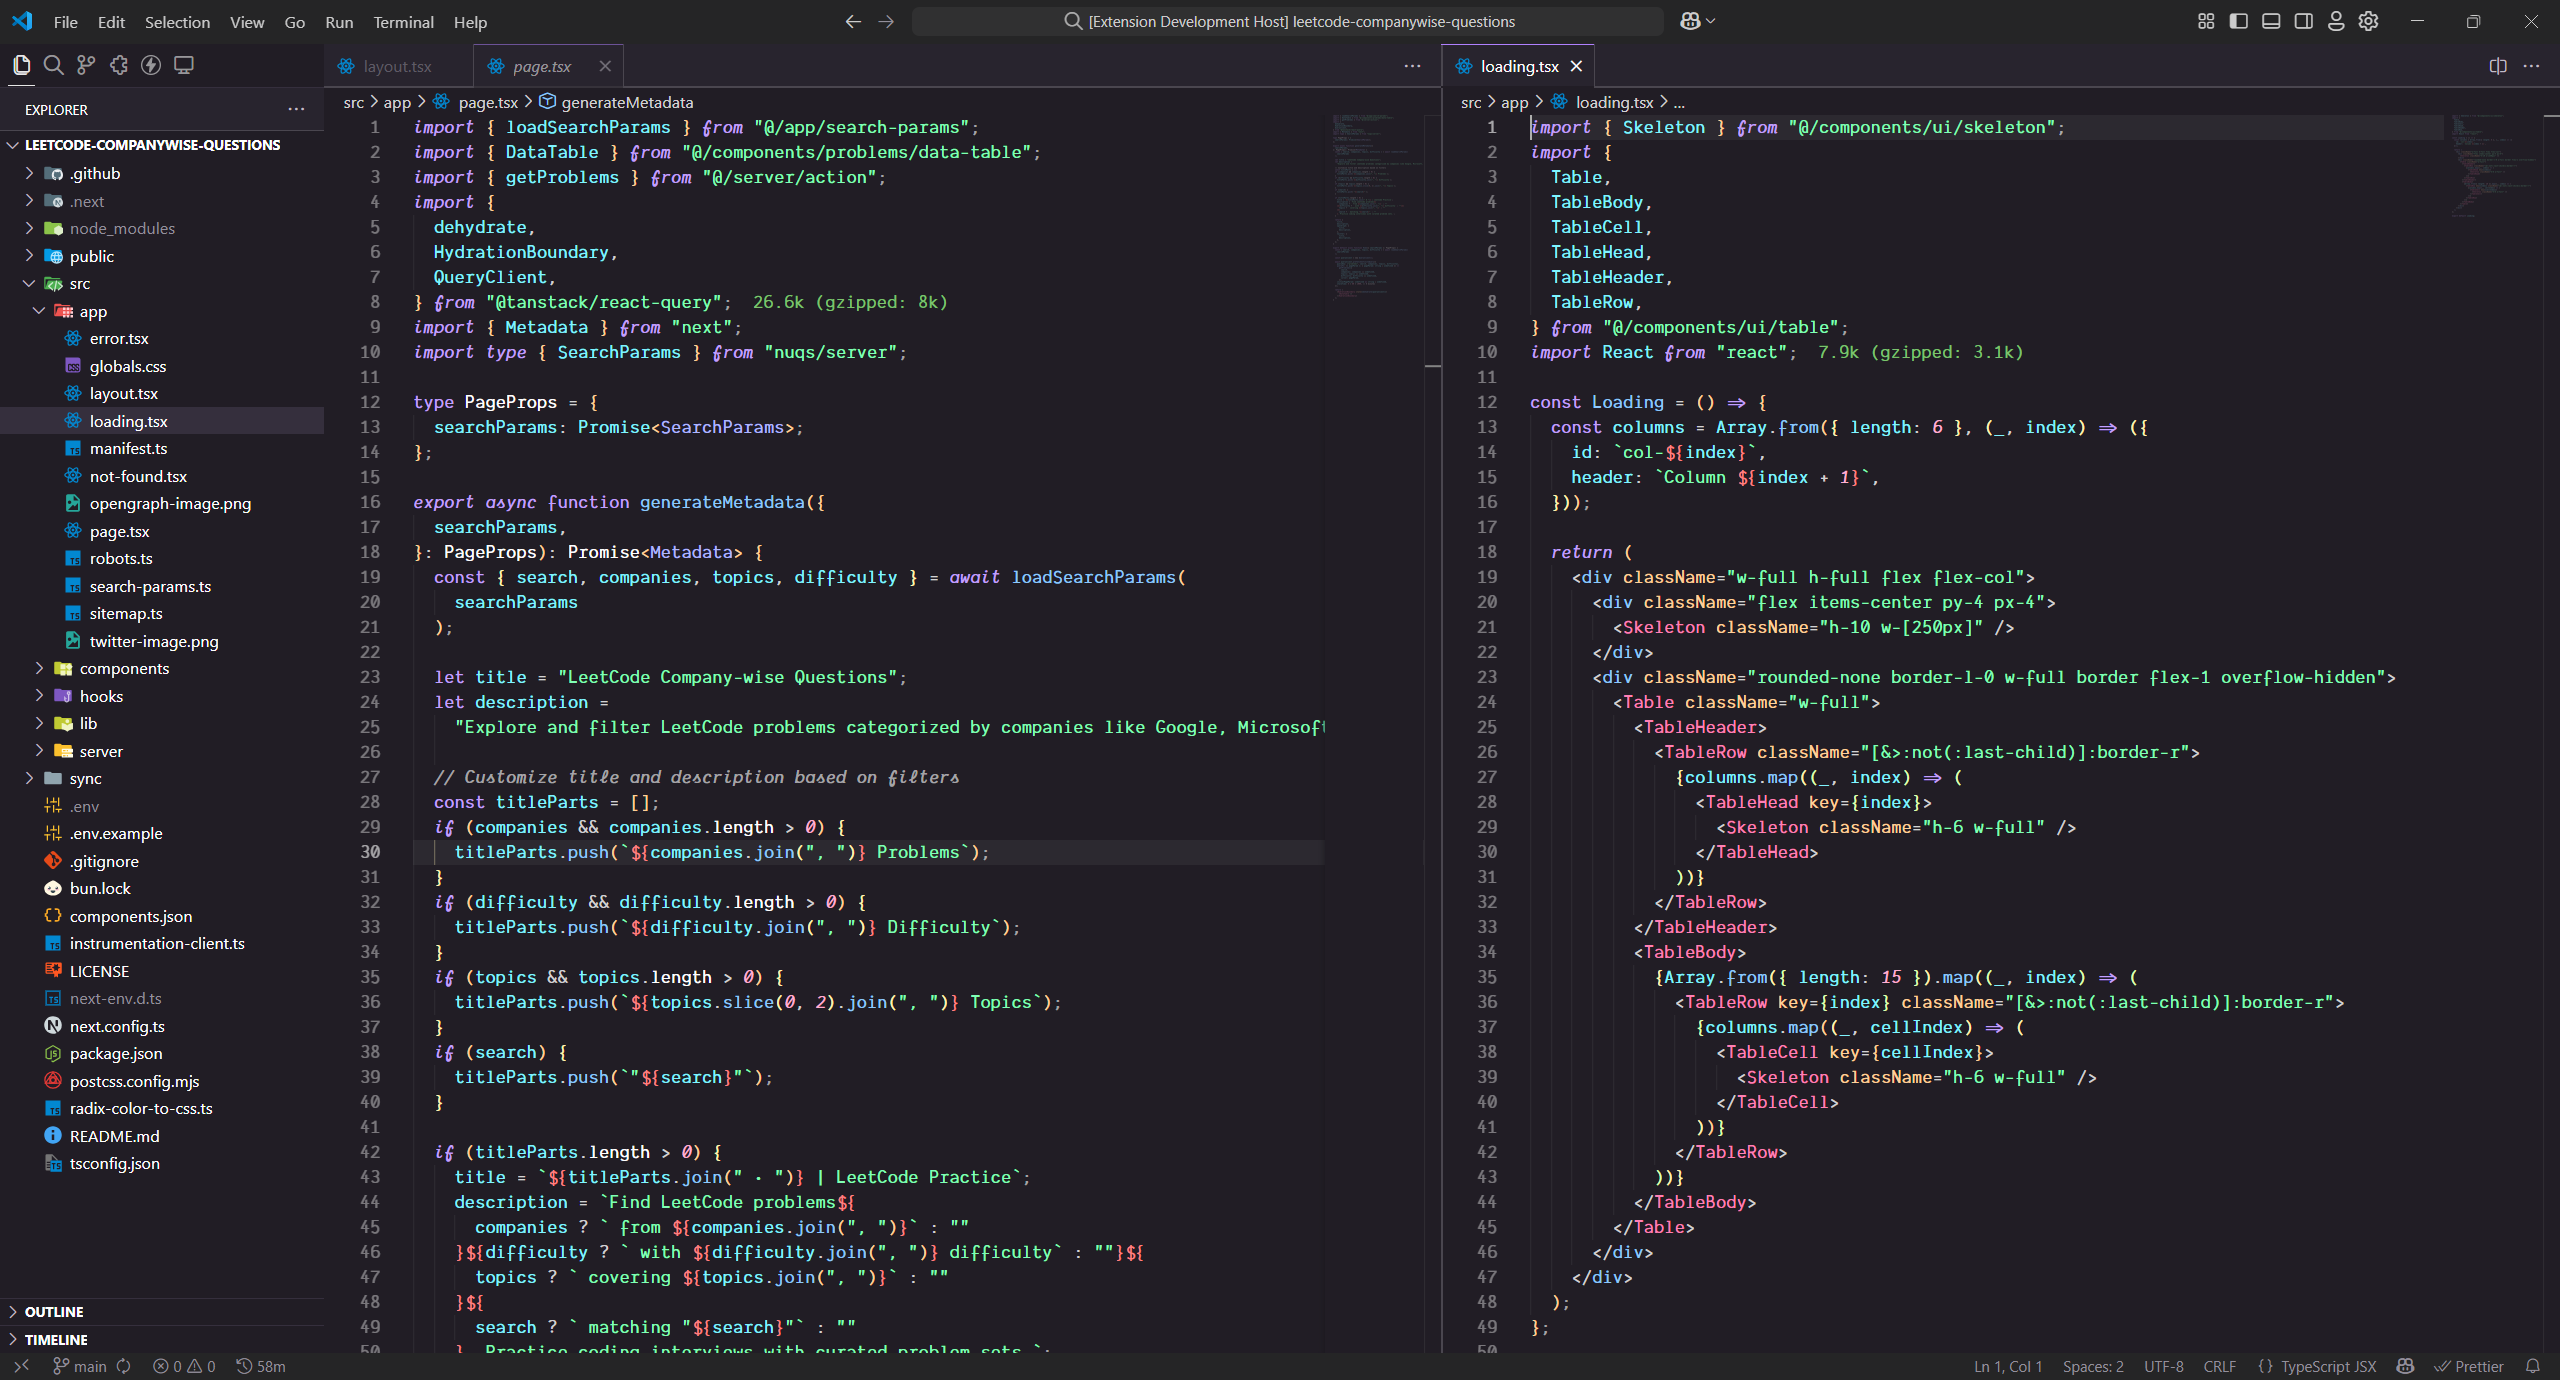Screen dimensions: 2560x1380
Task: Click split editor right icon
Action: click(2498, 66)
